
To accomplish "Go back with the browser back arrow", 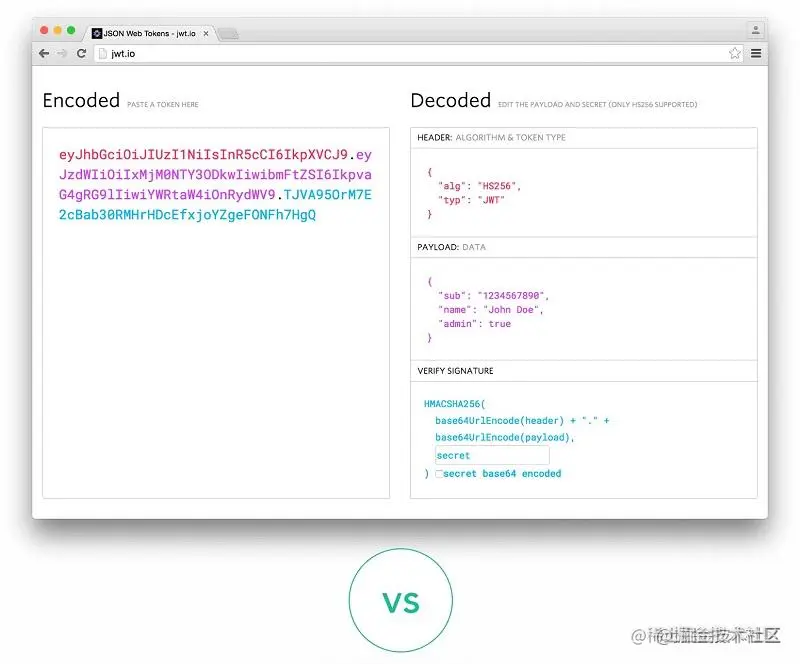I will coord(44,53).
